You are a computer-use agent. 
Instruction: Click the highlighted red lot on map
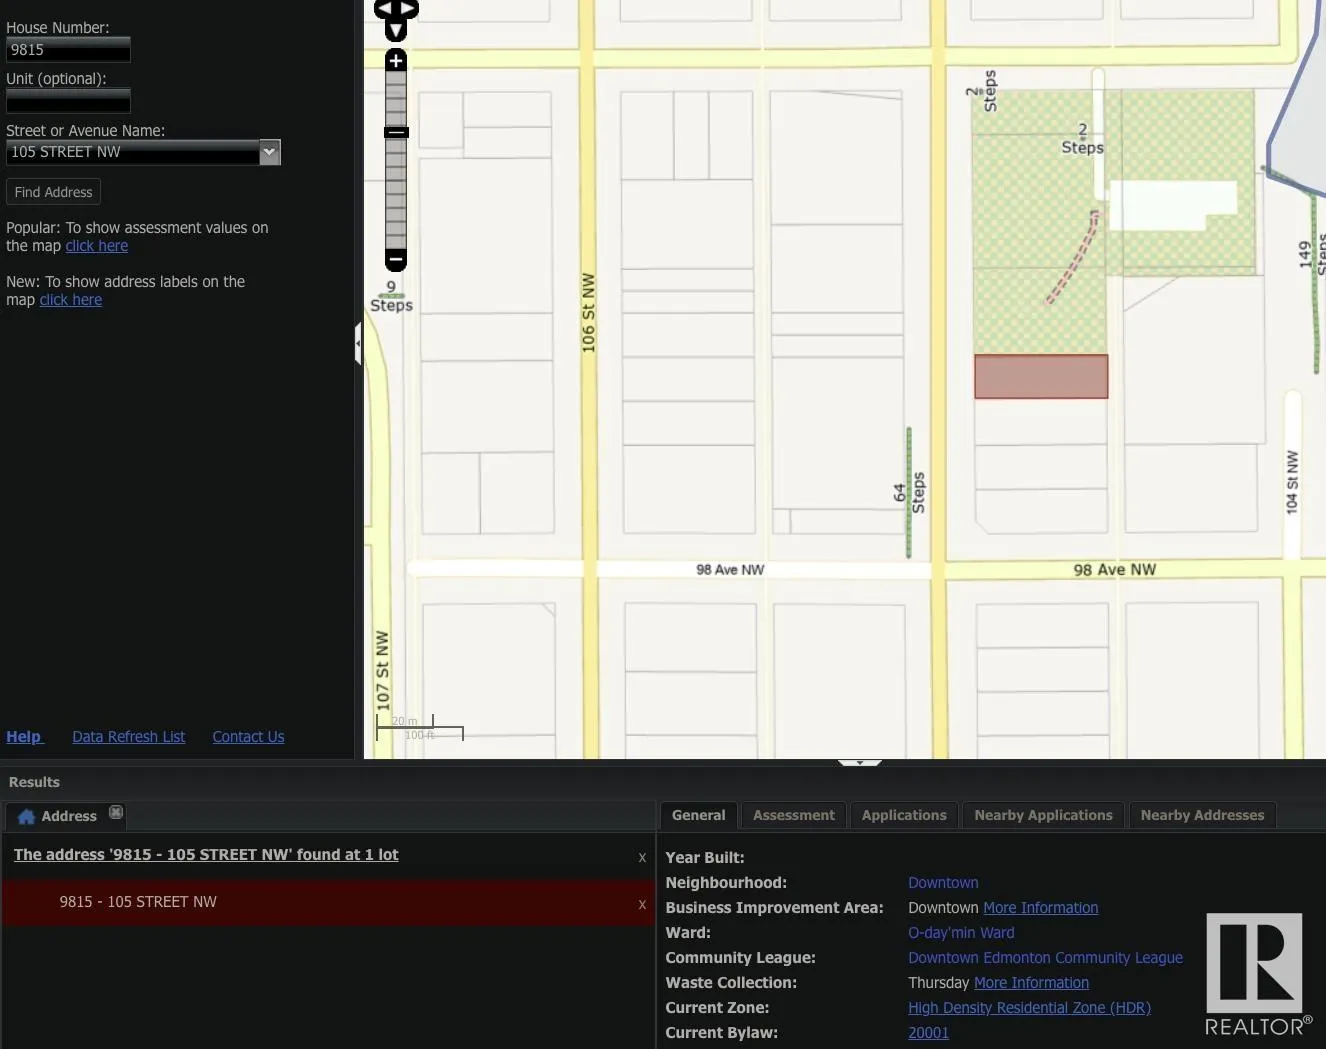click(x=1041, y=377)
